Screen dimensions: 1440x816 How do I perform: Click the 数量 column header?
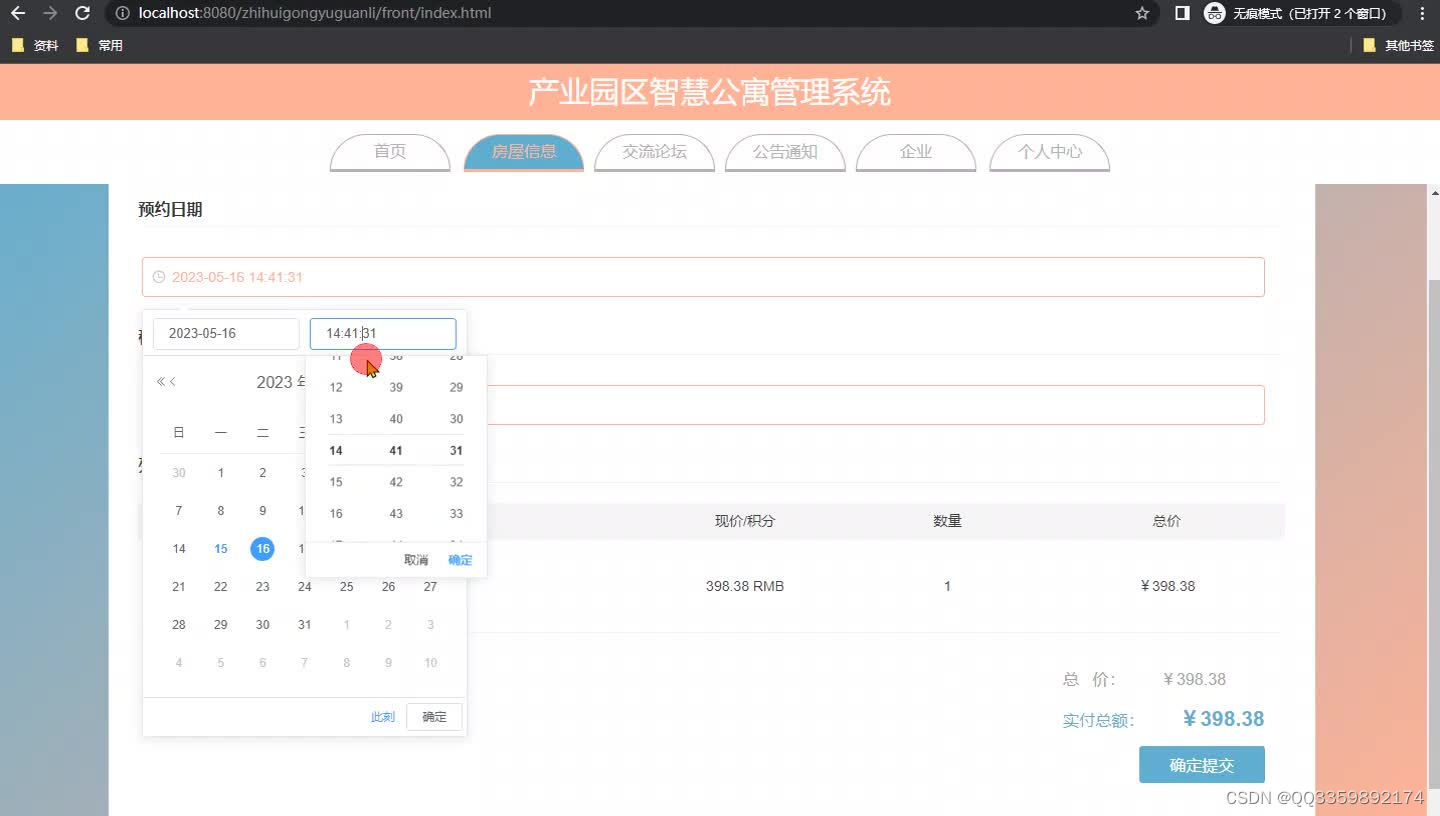pos(948,521)
